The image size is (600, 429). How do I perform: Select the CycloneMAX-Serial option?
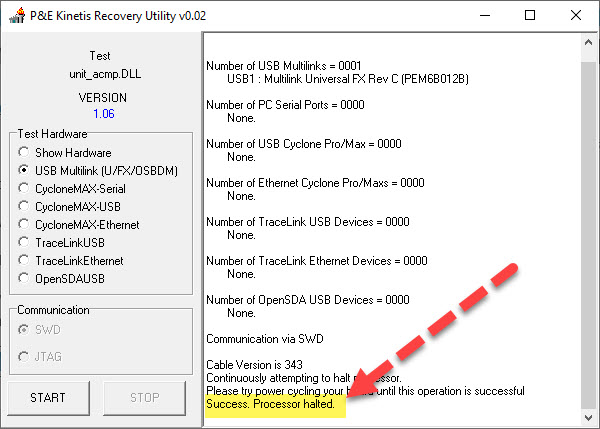(24, 188)
